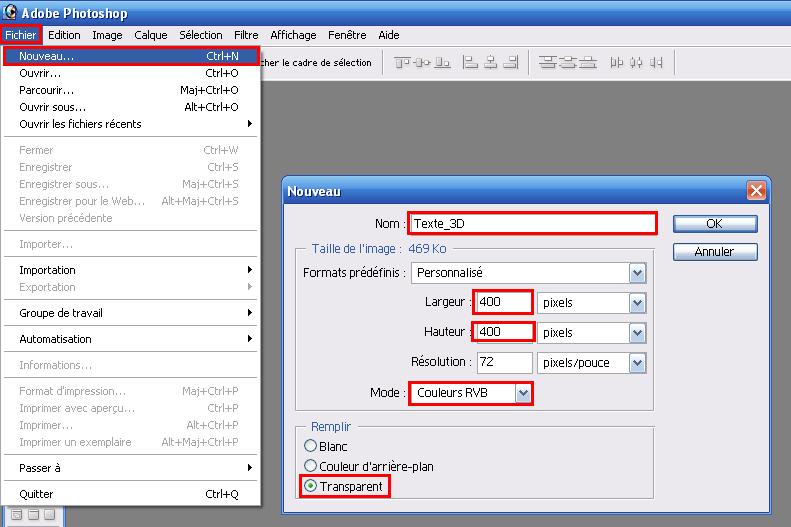Screen dimensions: 791x527
Task: Select the Blanc fill radio button
Action: pos(310,446)
